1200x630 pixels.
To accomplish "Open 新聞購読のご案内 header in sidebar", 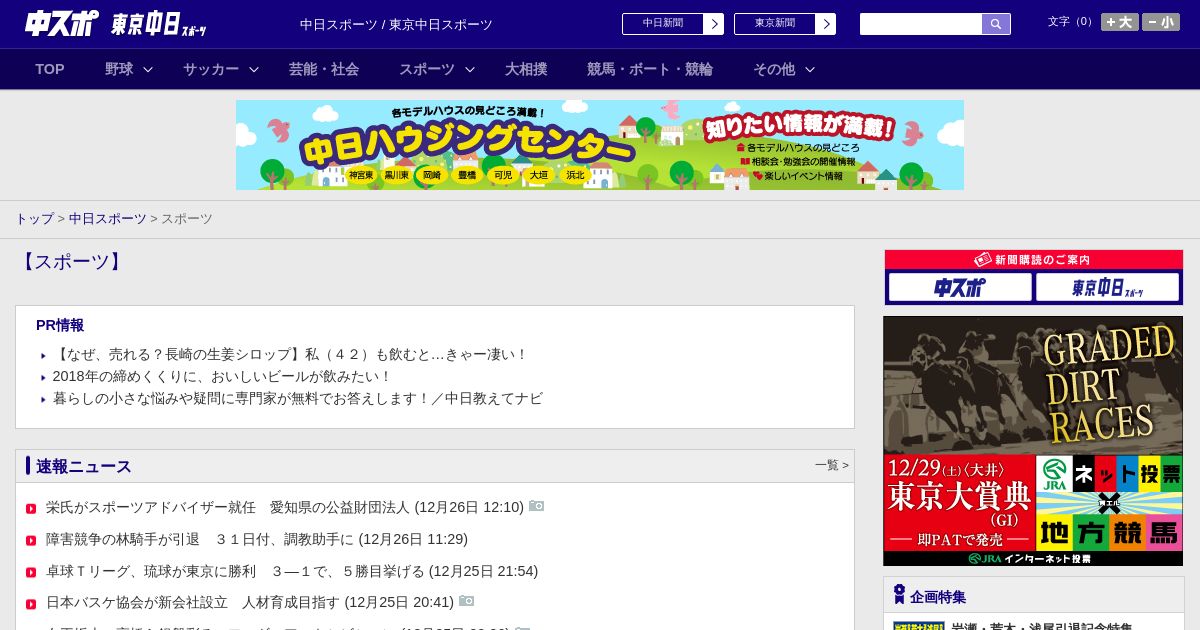I will (x=1033, y=260).
